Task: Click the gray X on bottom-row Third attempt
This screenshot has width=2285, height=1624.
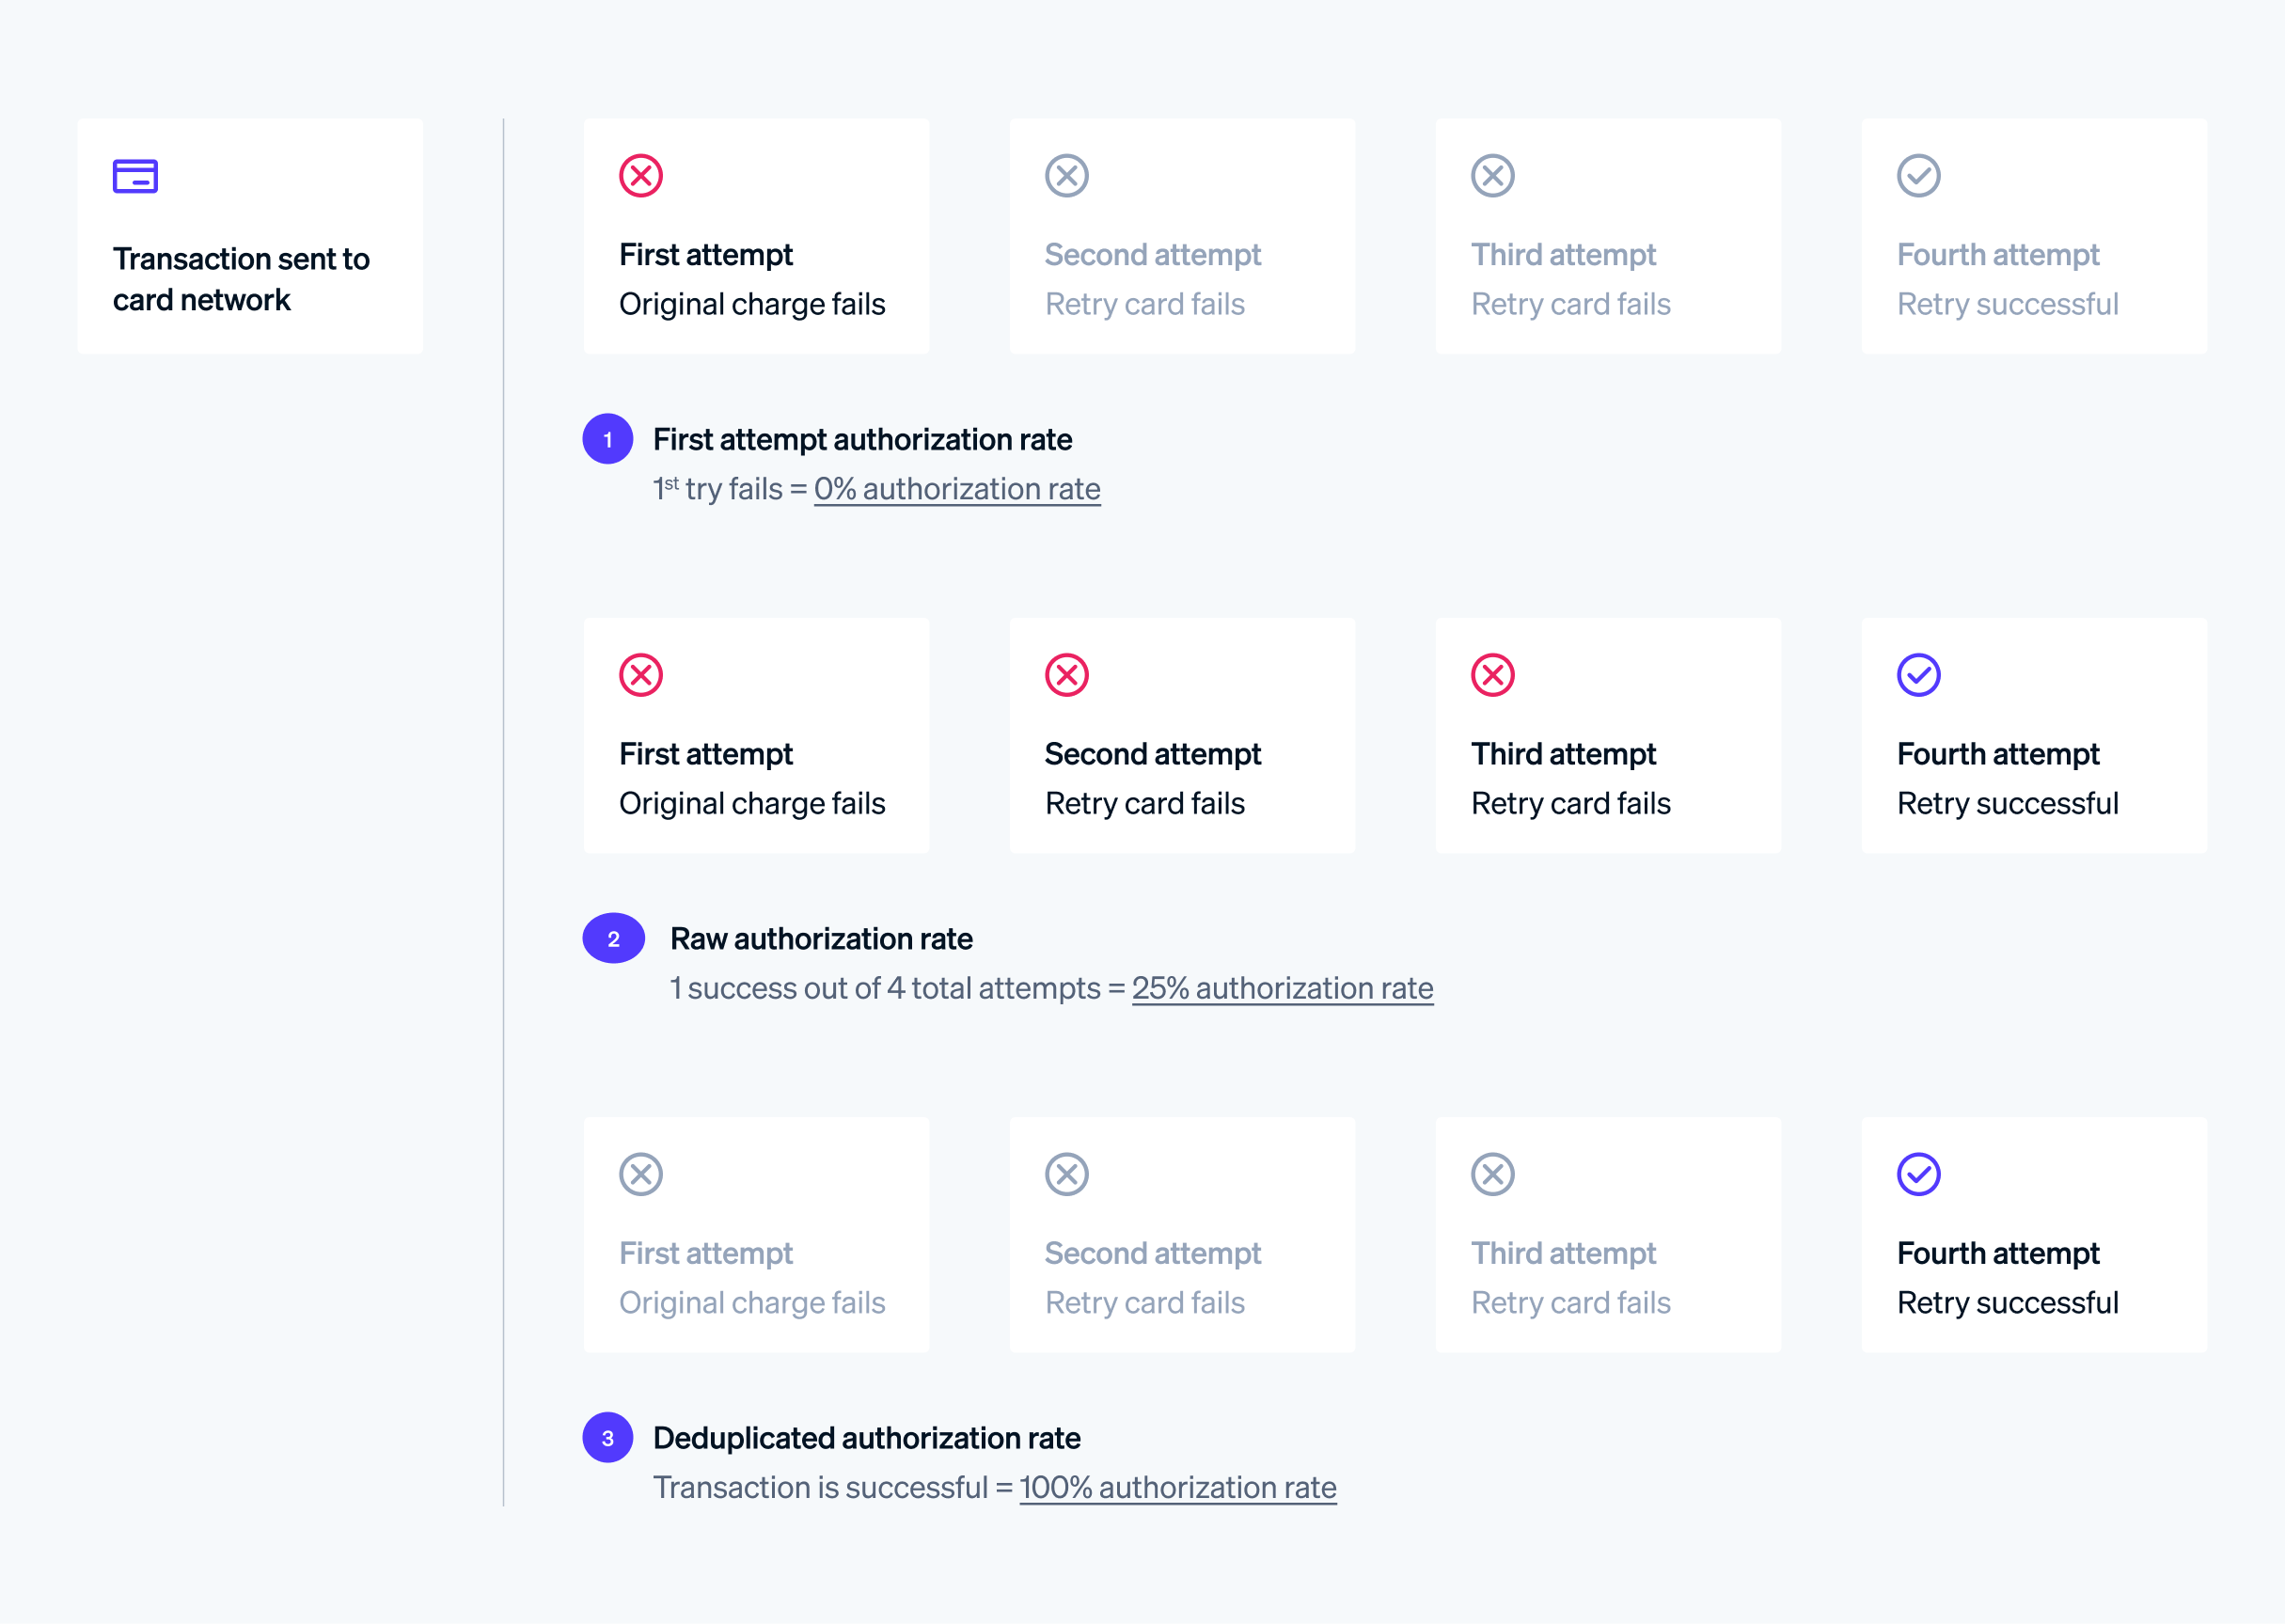Action: pyautogui.click(x=1492, y=1174)
